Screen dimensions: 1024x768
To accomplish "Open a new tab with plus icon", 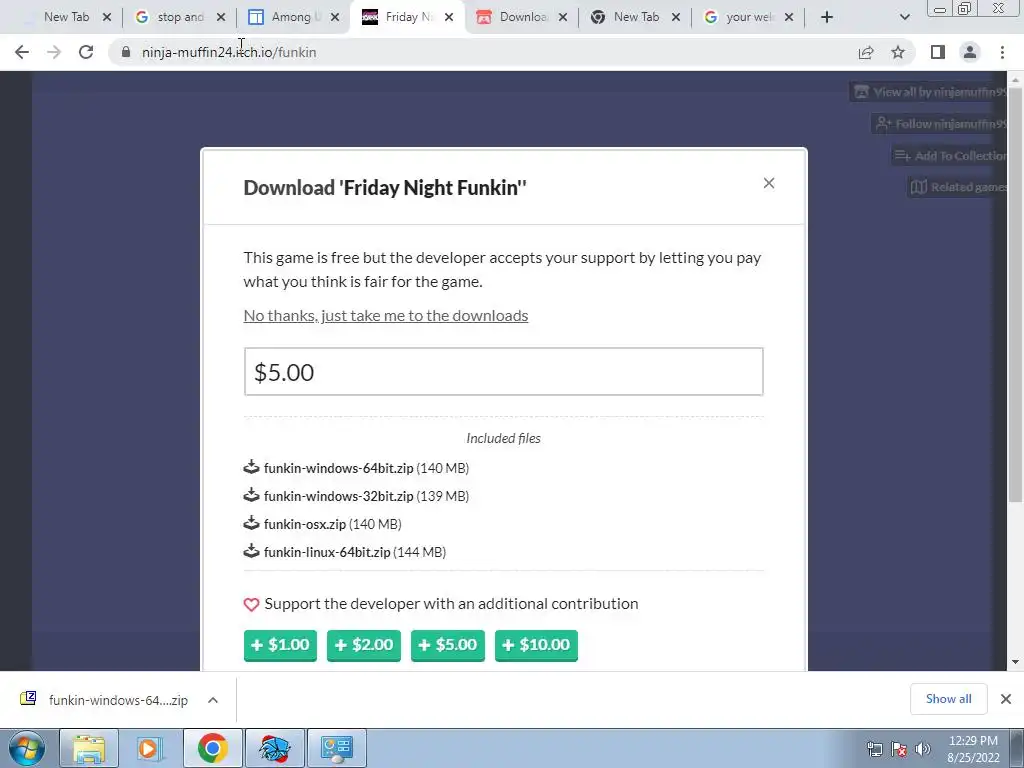I will 827,17.
